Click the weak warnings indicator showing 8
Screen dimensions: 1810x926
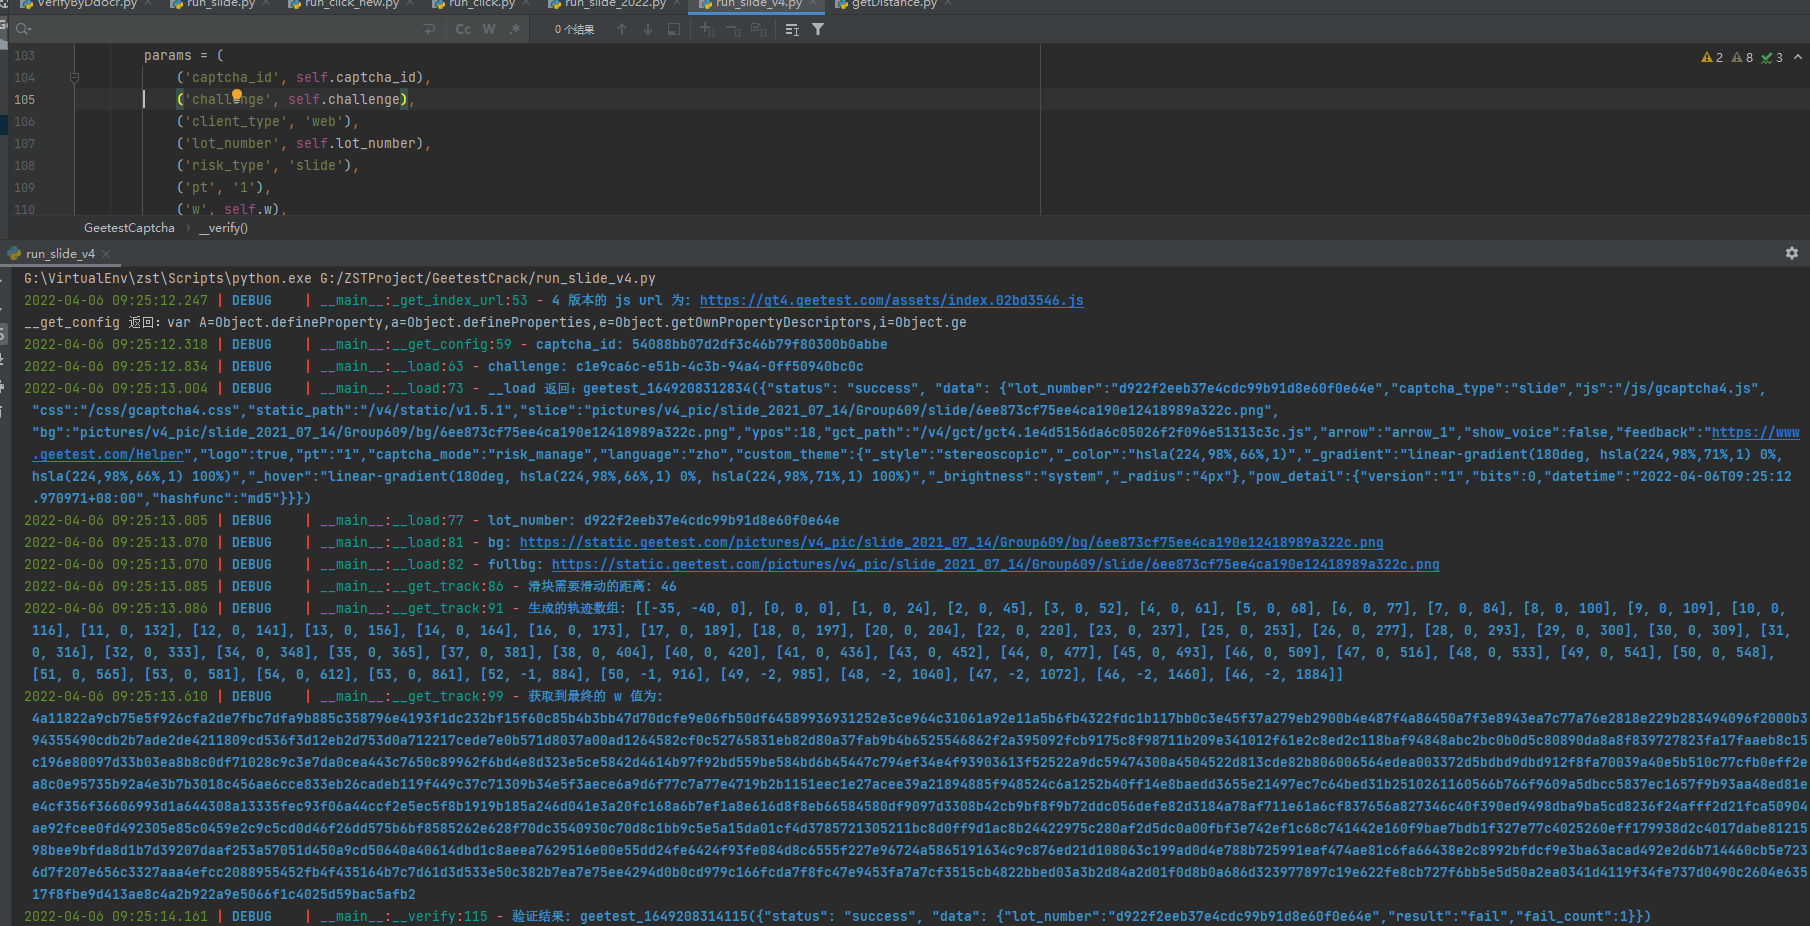[x=1742, y=57]
